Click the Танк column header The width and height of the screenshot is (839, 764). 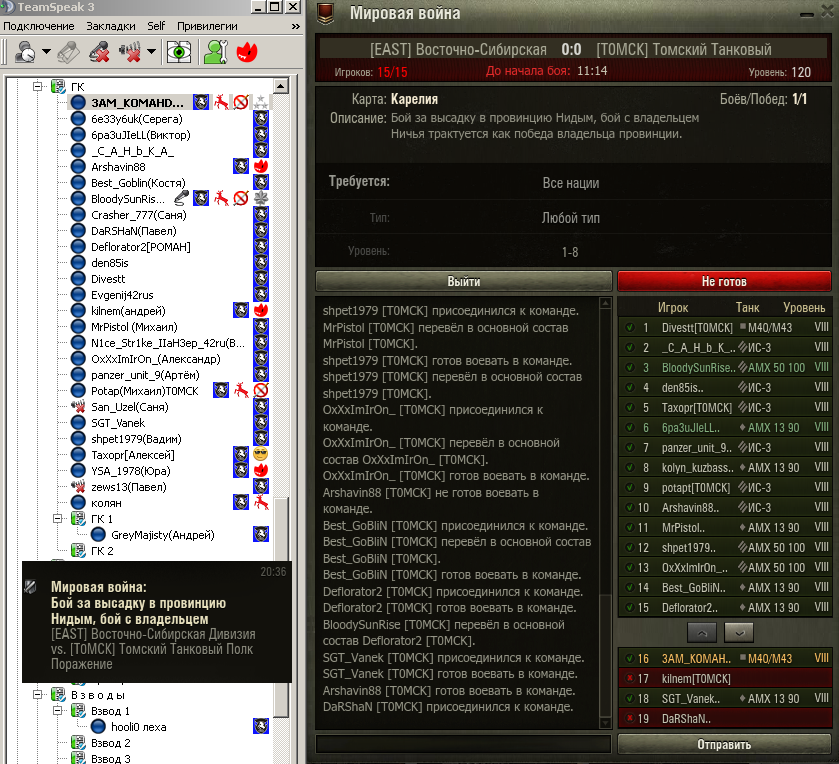point(747,308)
